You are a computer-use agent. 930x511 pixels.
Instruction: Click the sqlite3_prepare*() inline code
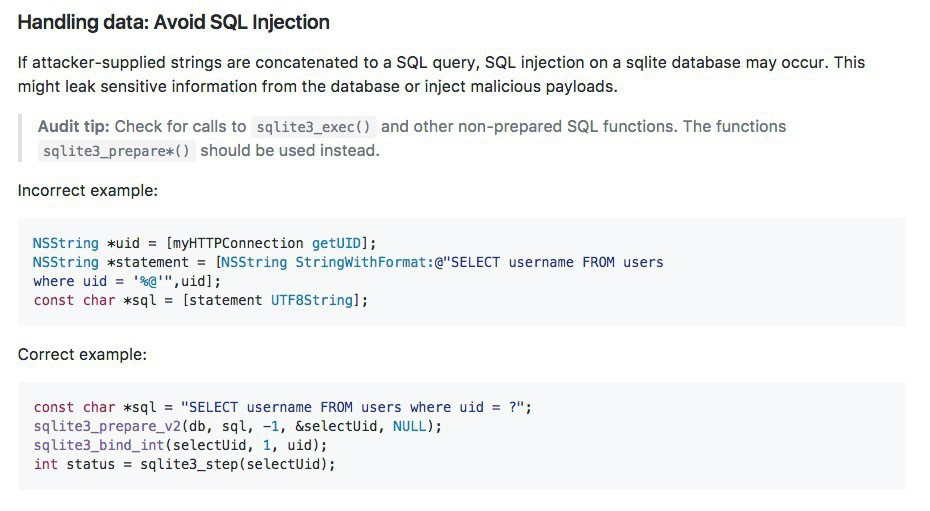pyautogui.click(x=116, y=152)
